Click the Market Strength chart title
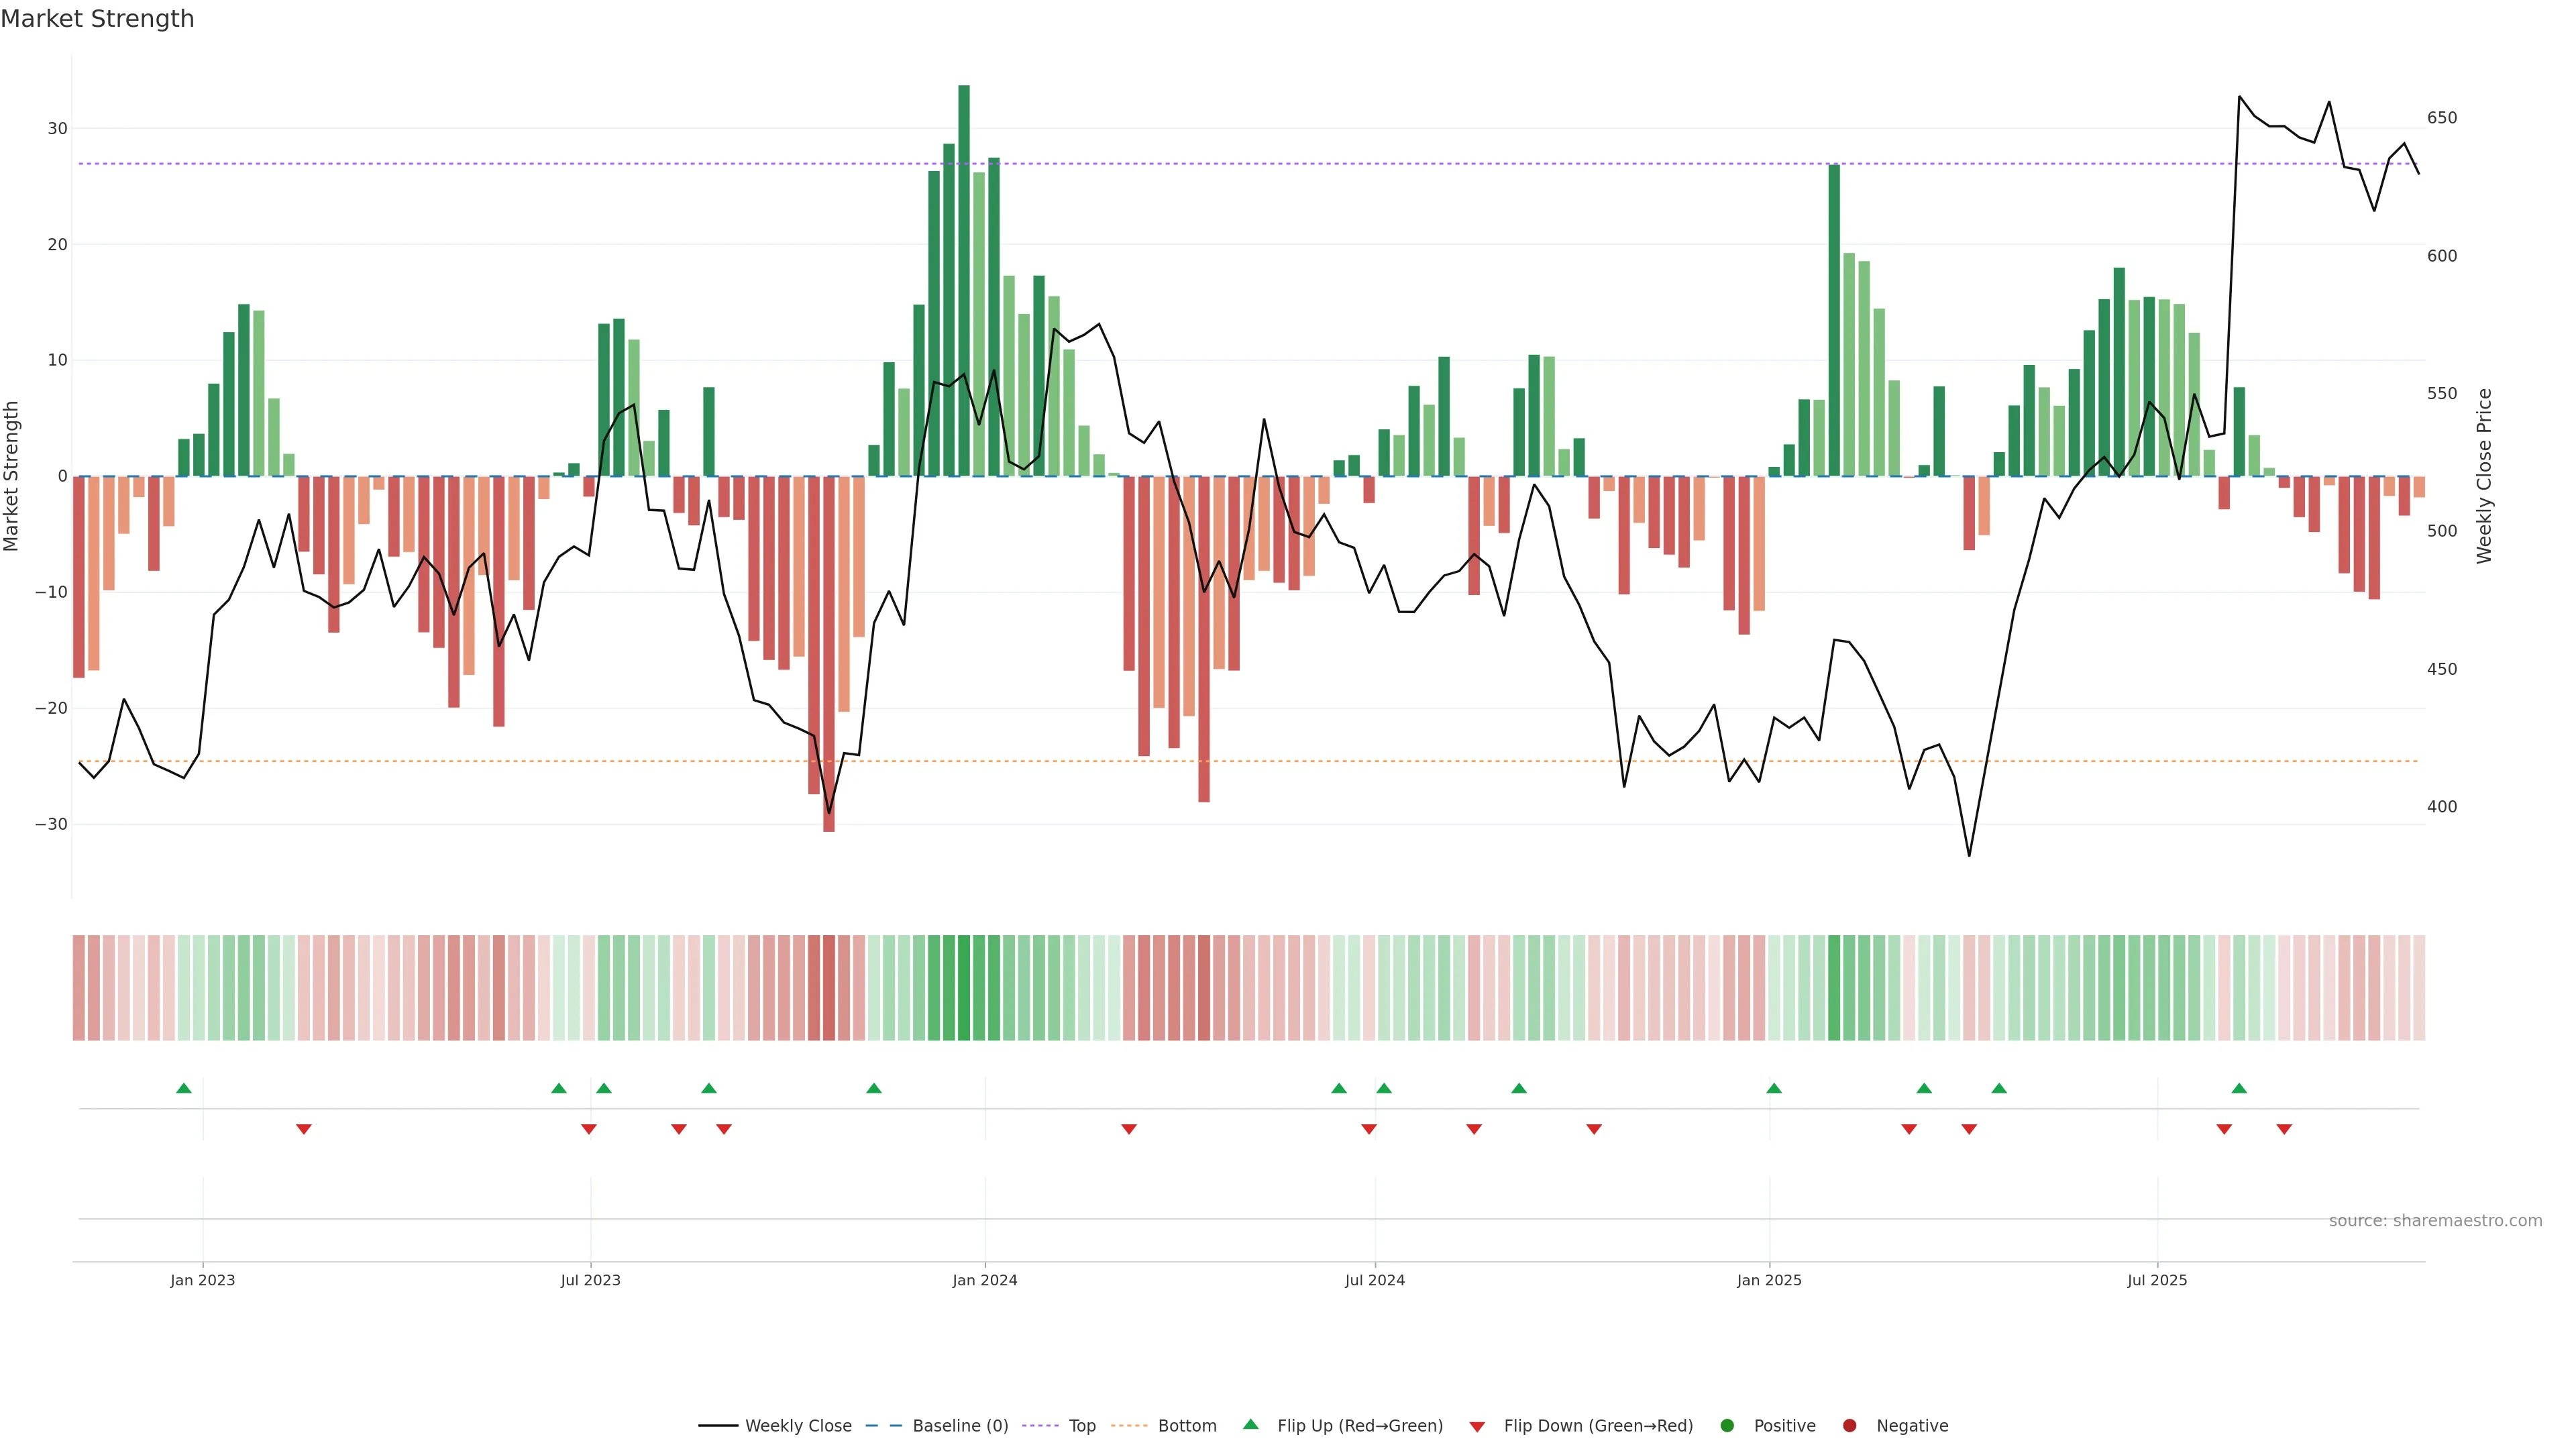 point(97,19)
